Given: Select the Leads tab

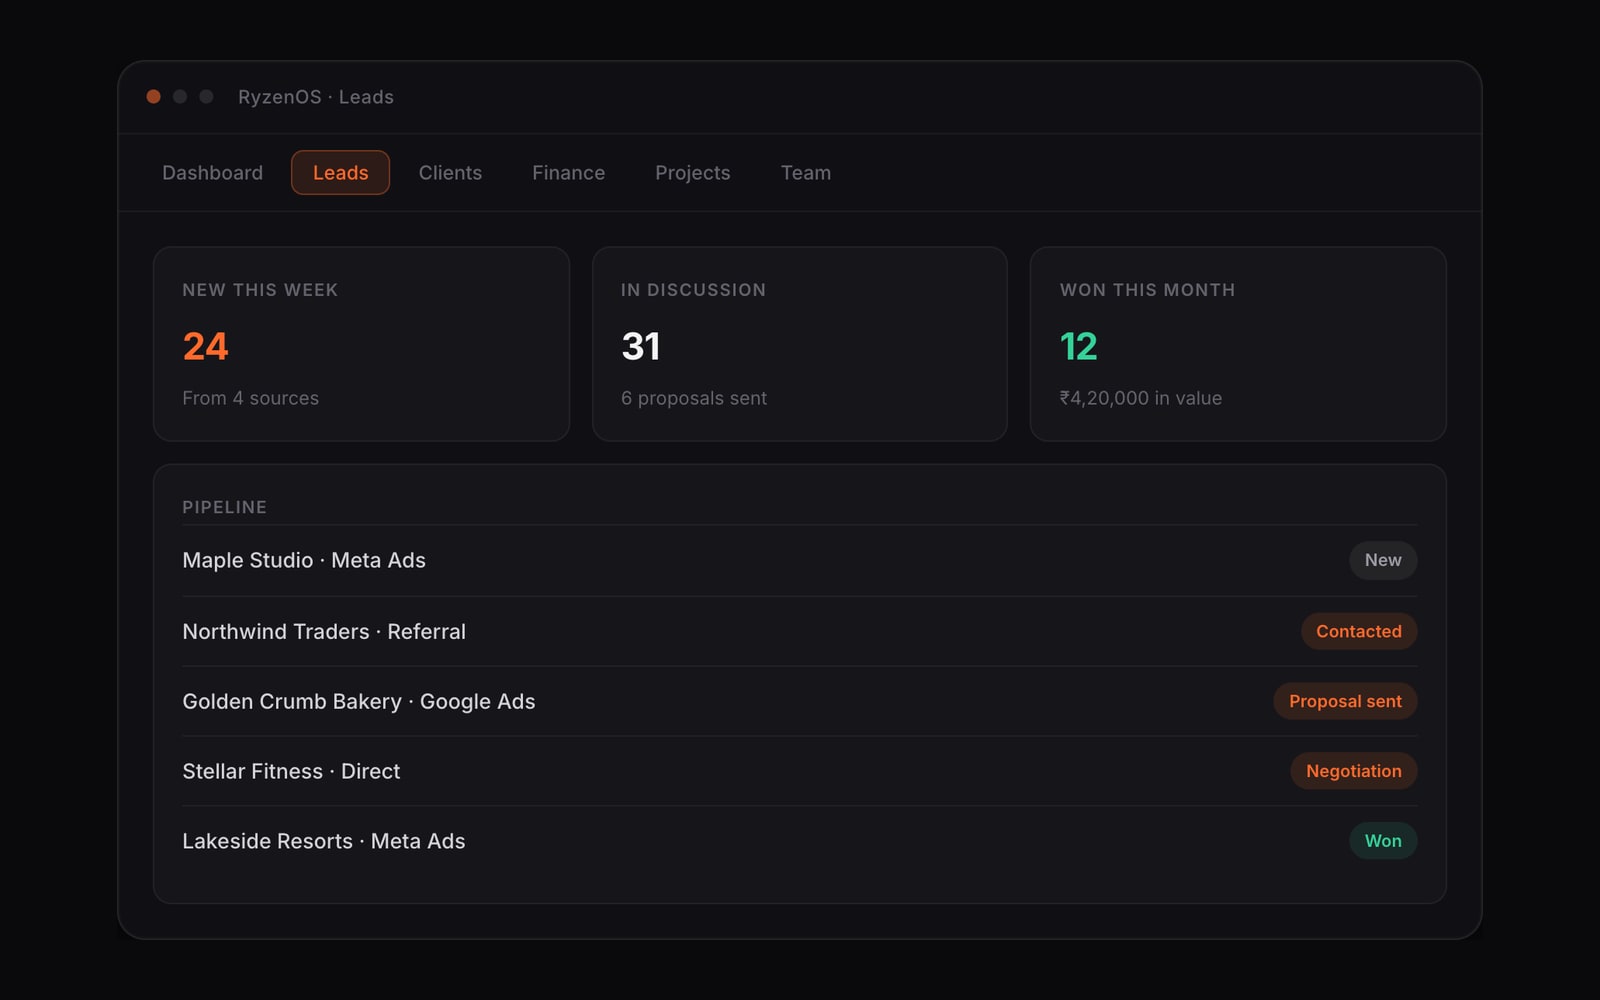Looking at the screenshot, I should pyautogui.click(x=340, y=173).
